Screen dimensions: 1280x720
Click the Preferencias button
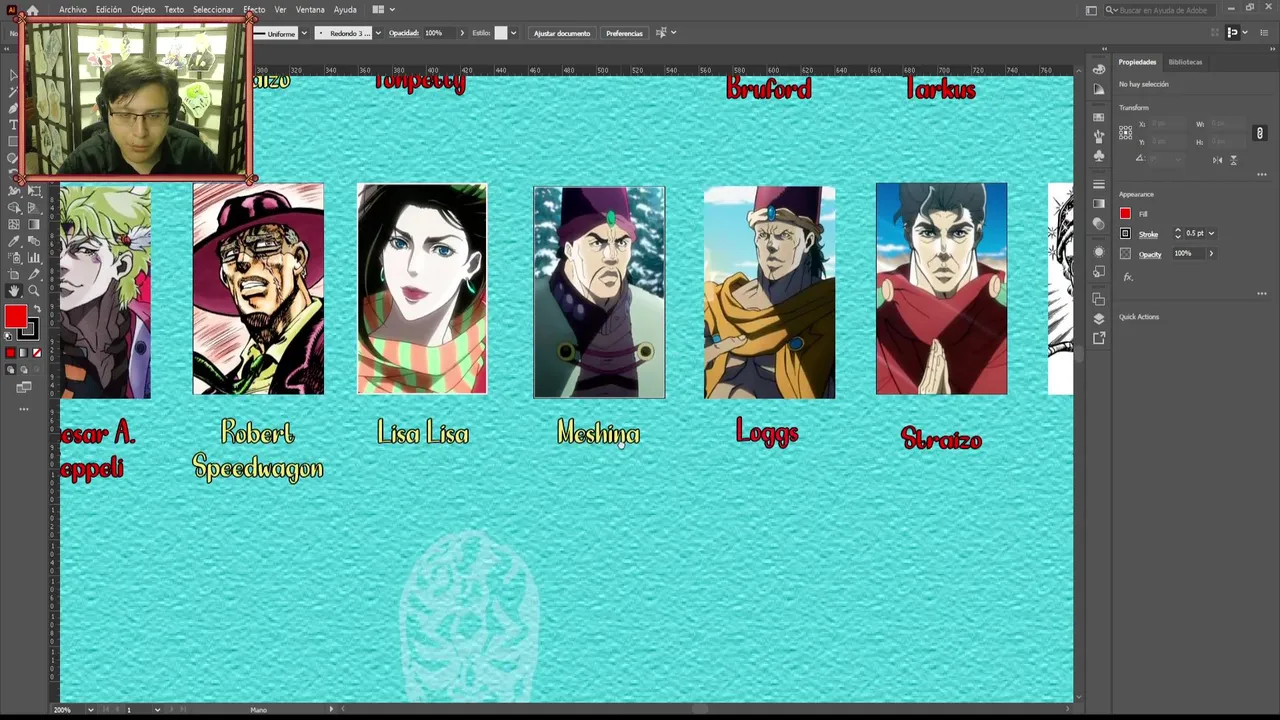point(624,33)
